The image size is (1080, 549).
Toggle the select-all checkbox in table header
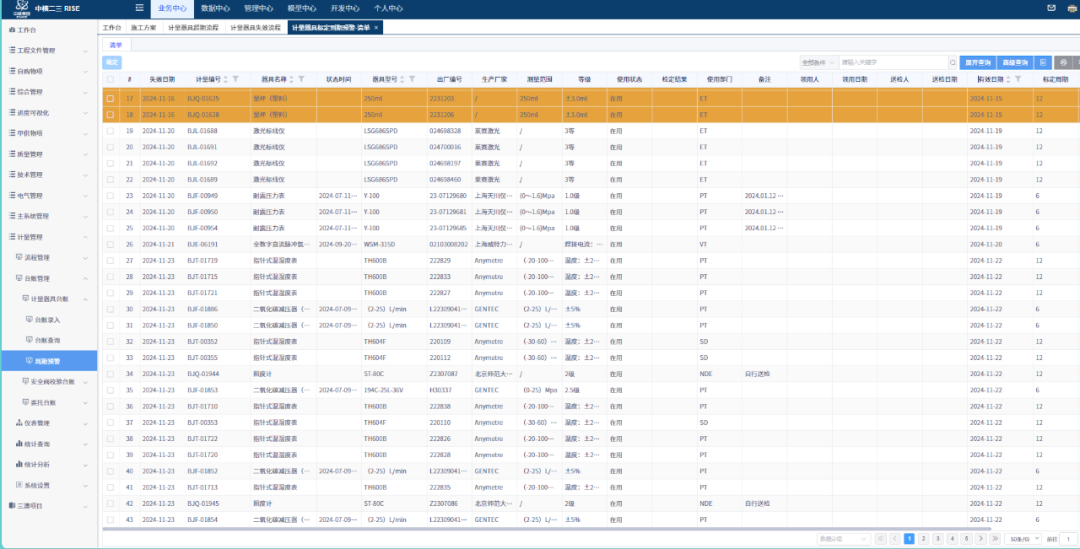point(110,79)
